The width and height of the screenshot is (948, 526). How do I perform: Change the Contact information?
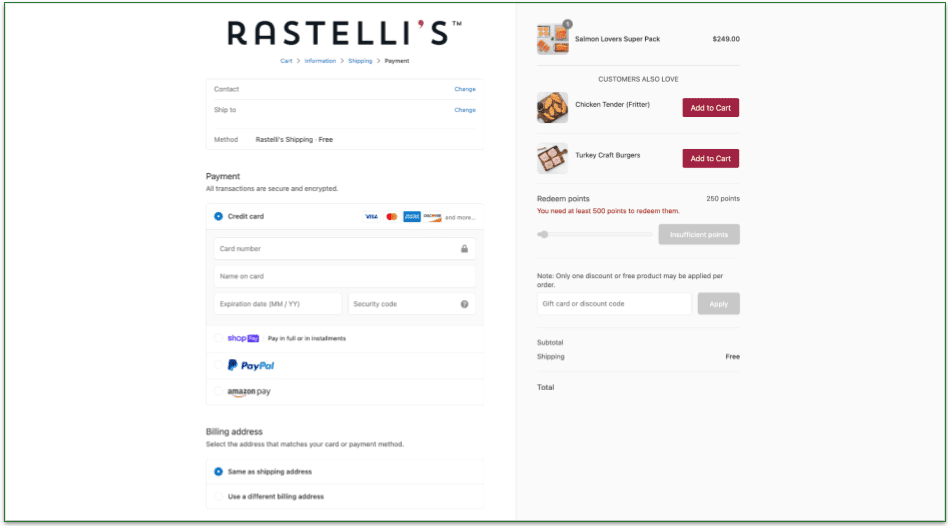[x=465, y=89]
